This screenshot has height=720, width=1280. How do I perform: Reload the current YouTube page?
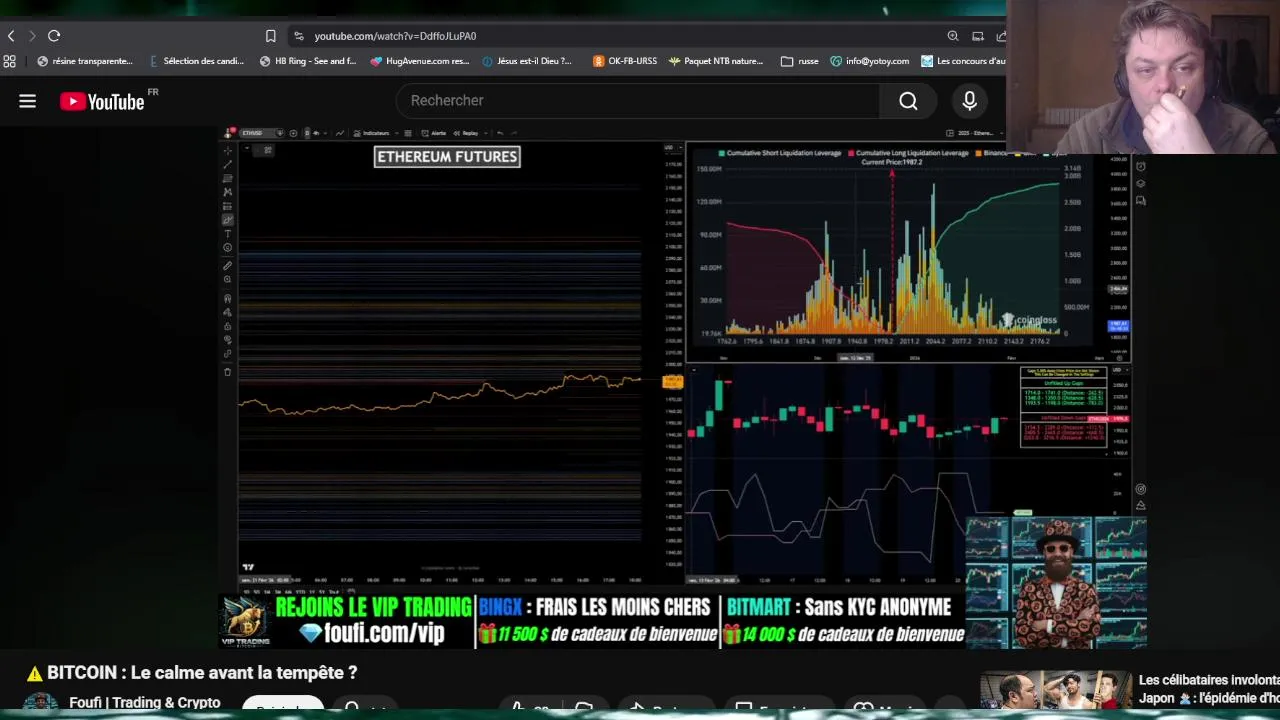(54, 36)
